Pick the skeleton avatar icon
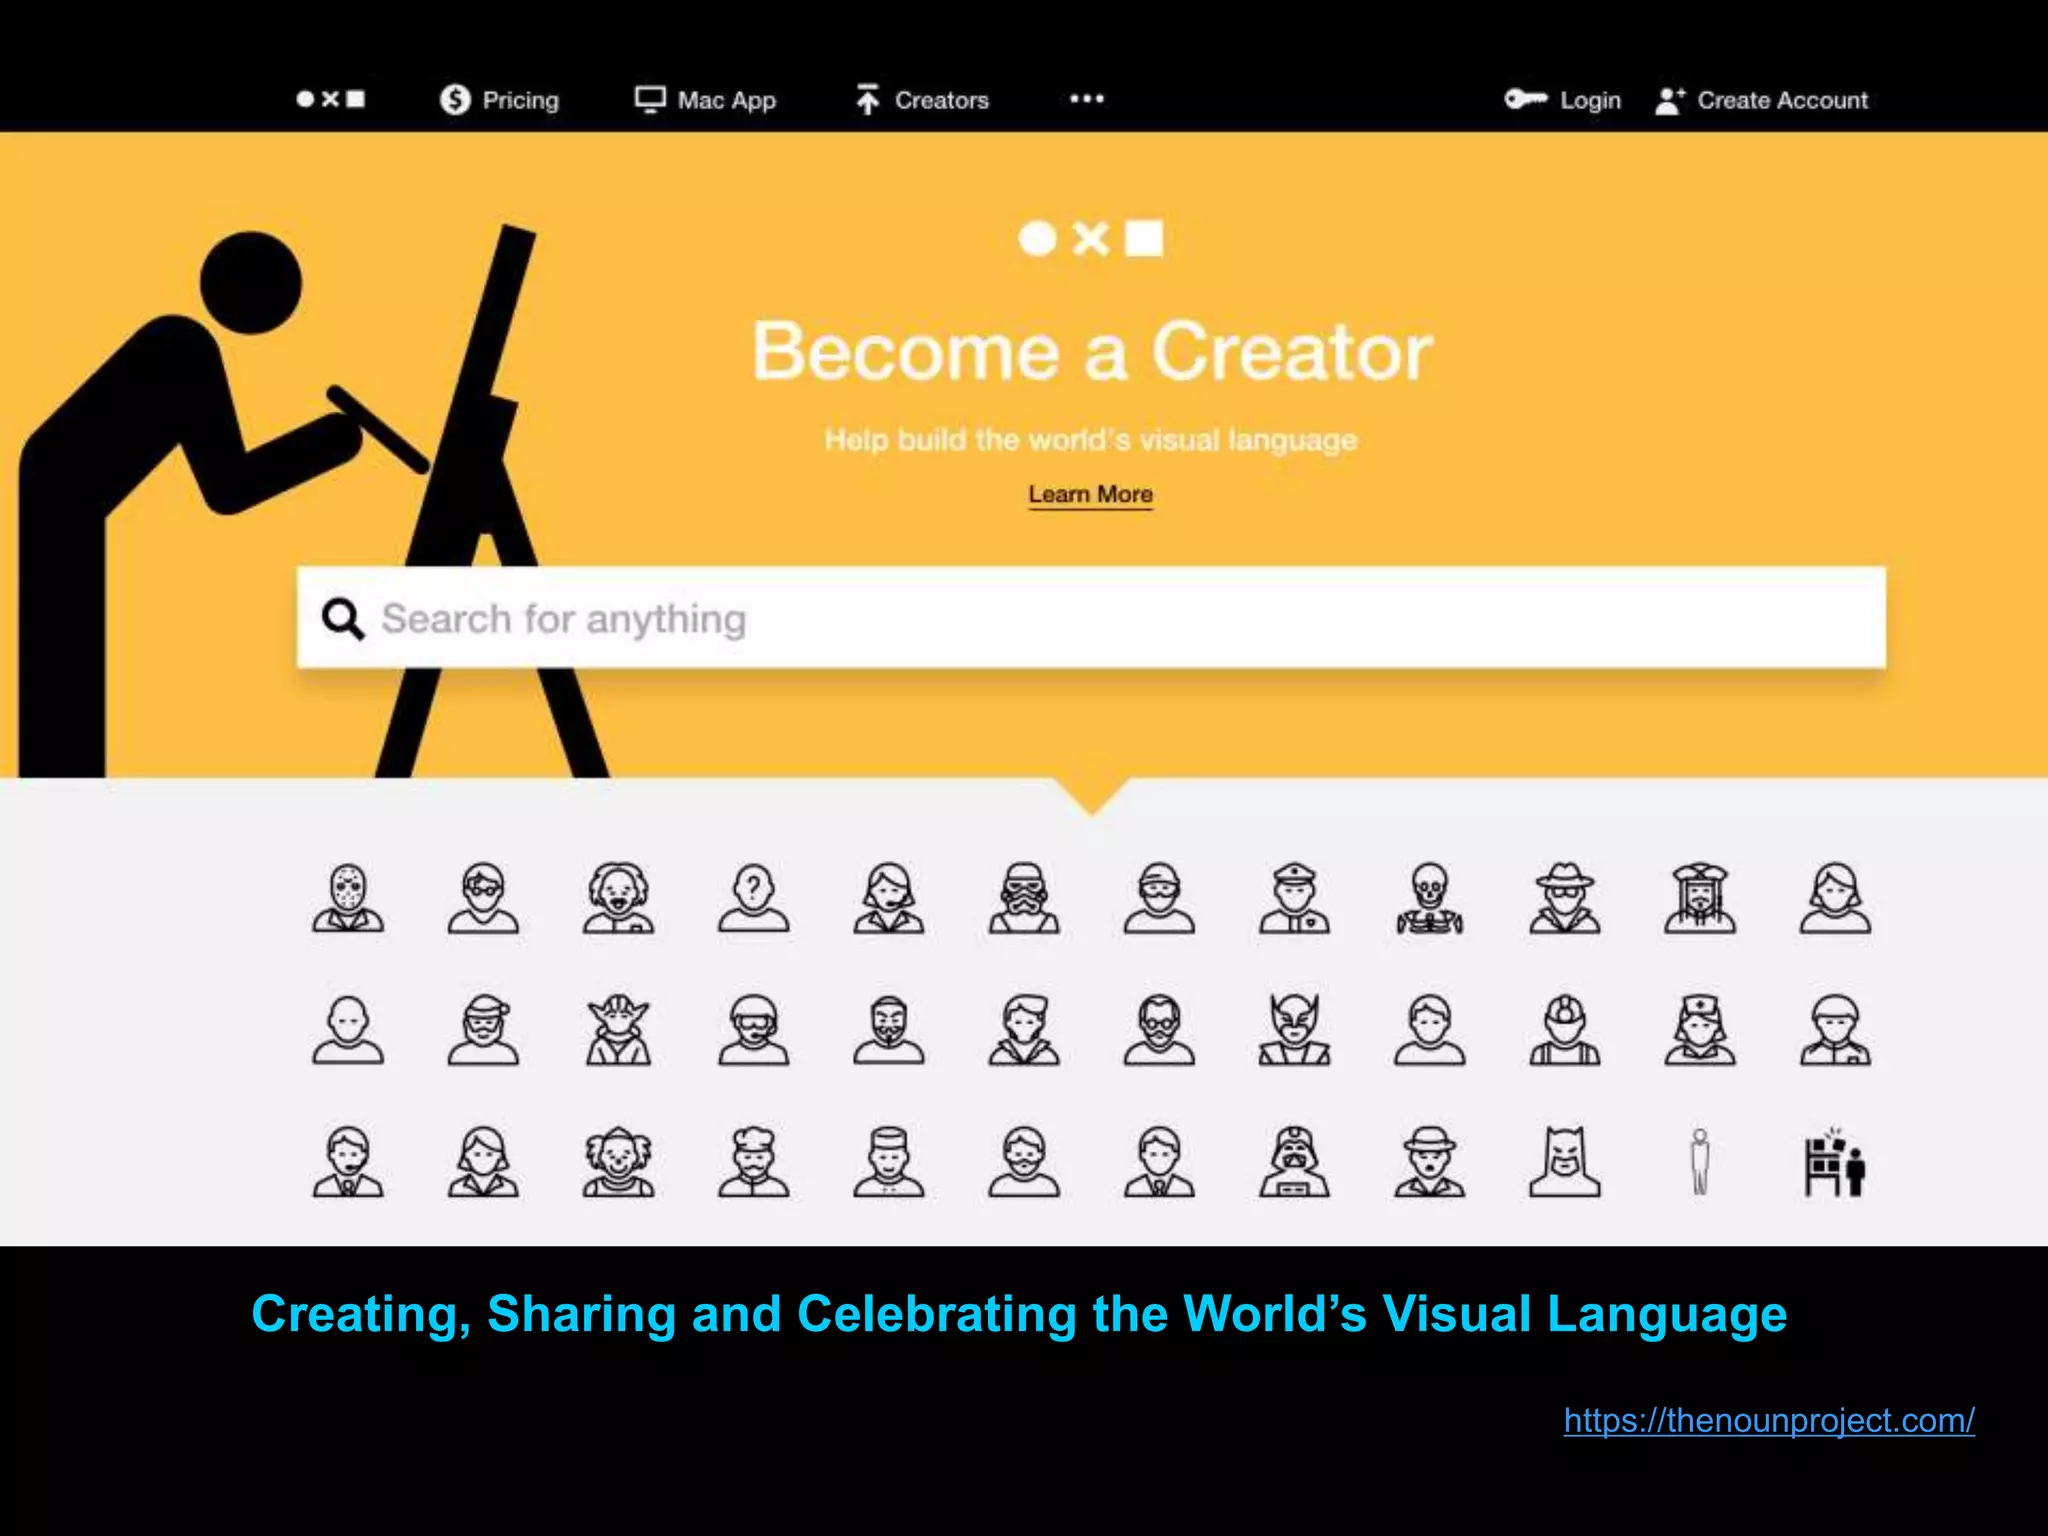 [x=1430, y=898]
